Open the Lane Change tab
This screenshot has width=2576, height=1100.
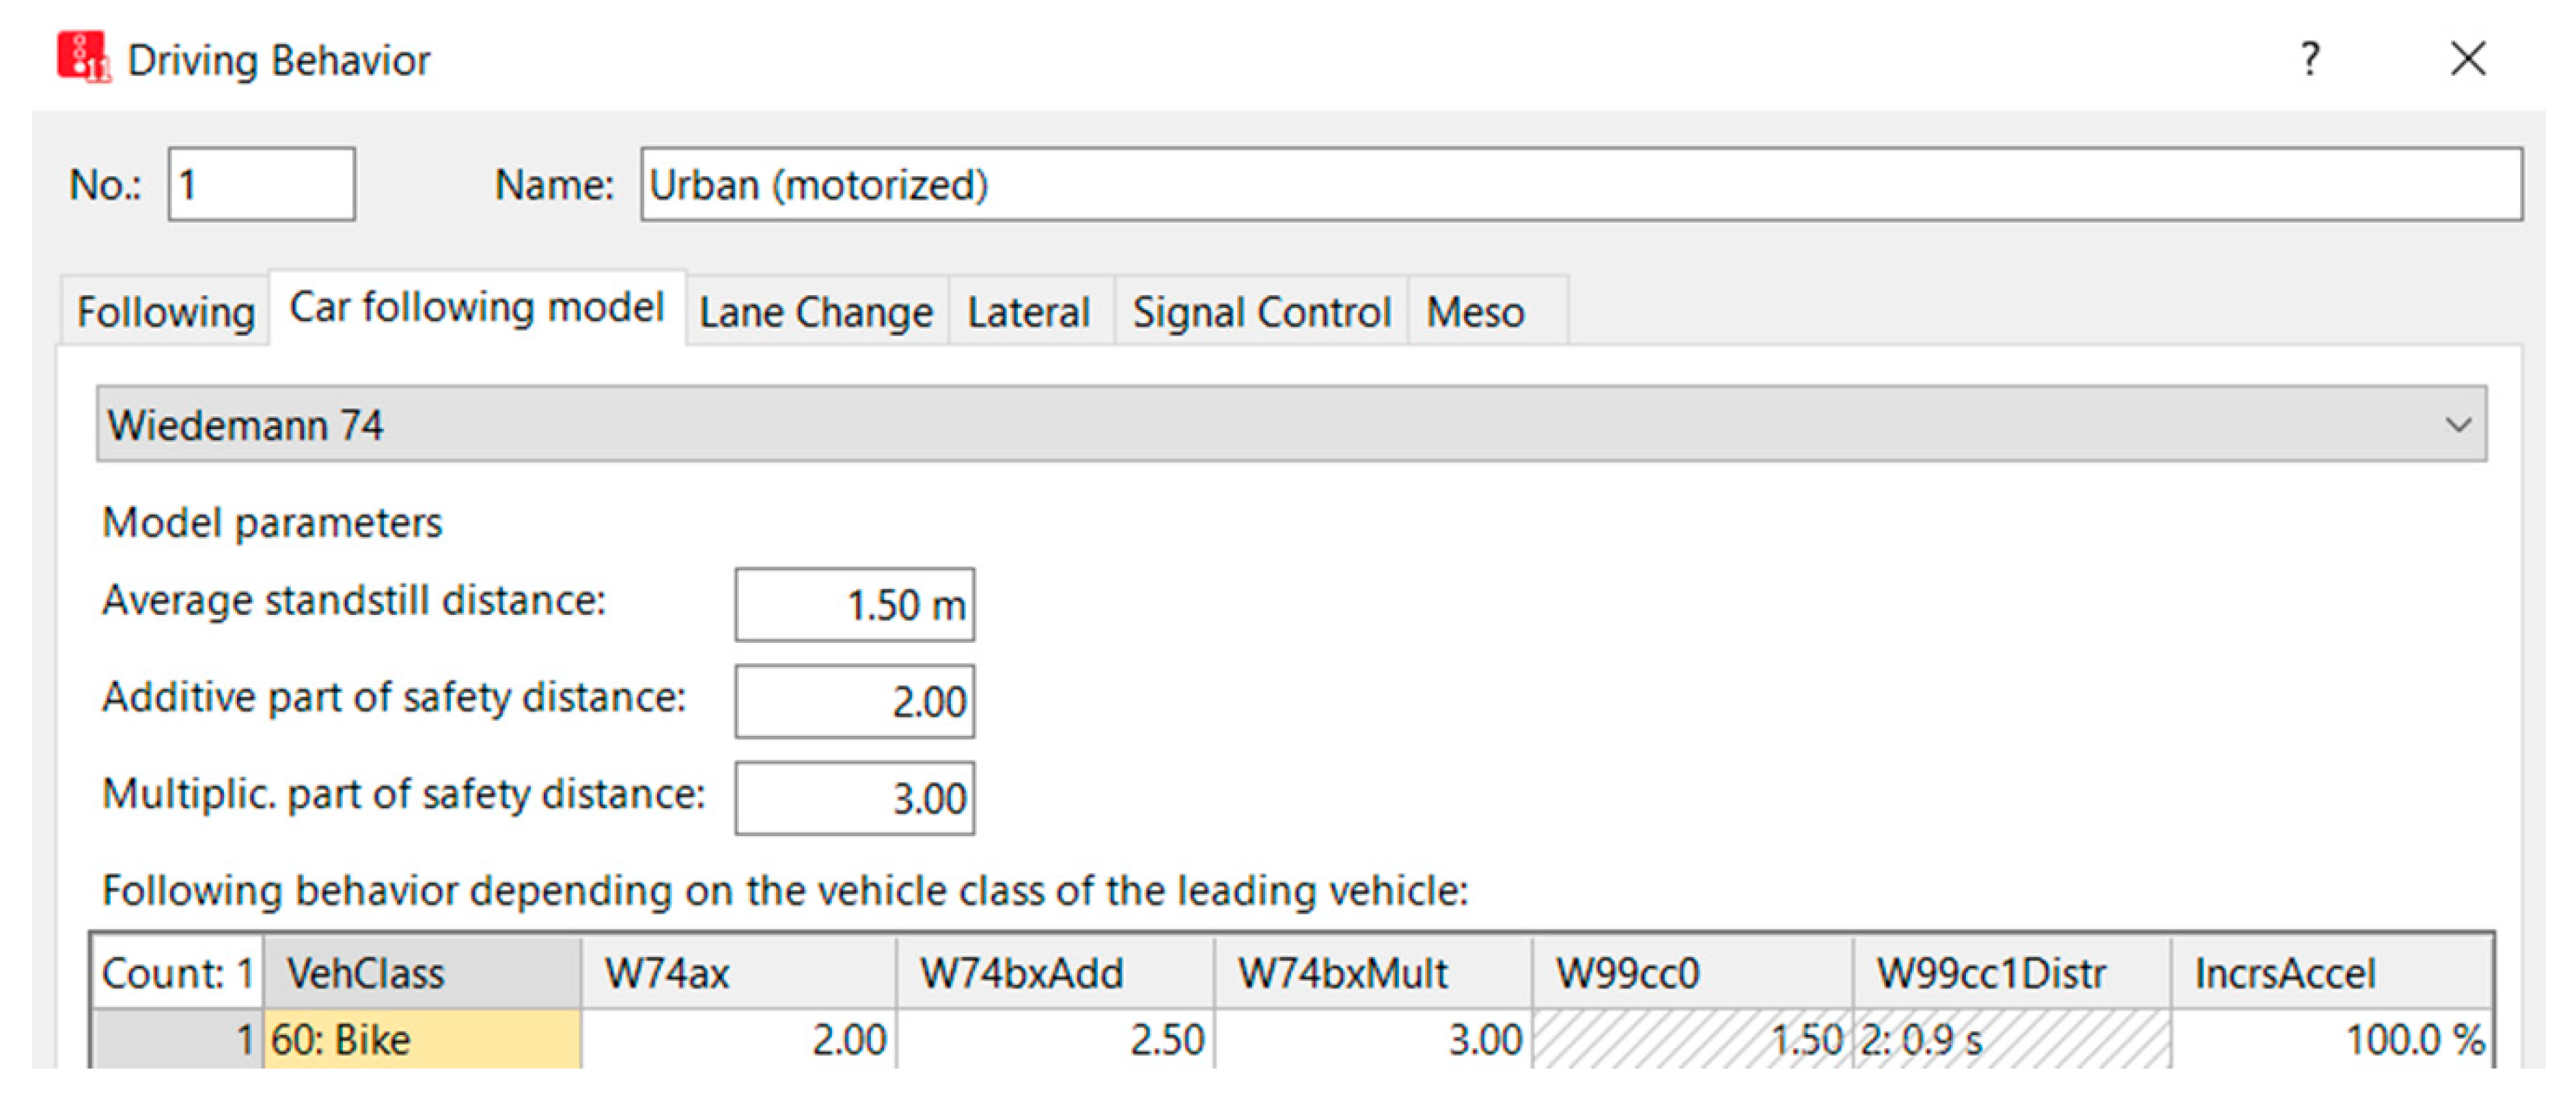click(815, 312)
